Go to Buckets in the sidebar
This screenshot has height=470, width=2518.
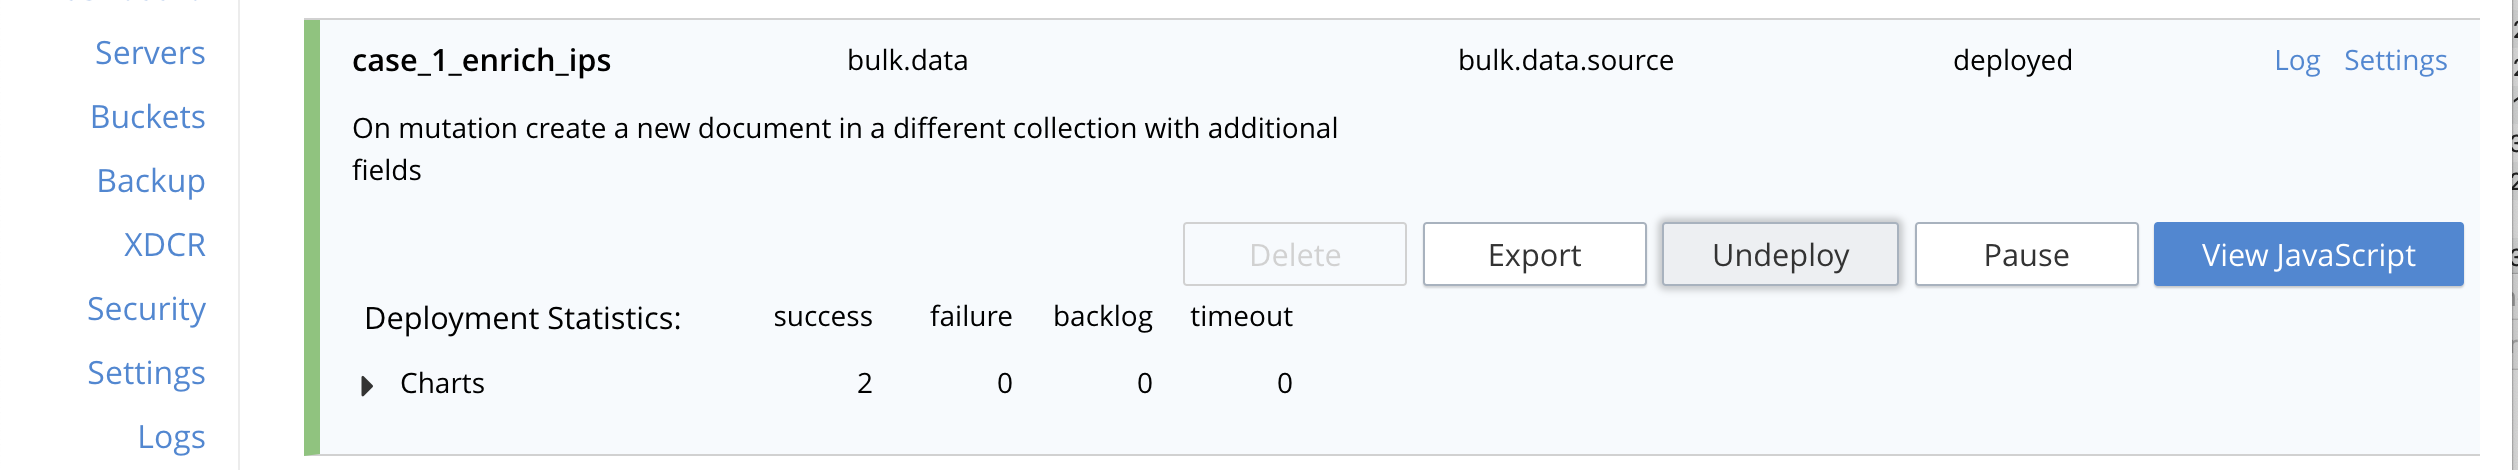coord(148,117)
